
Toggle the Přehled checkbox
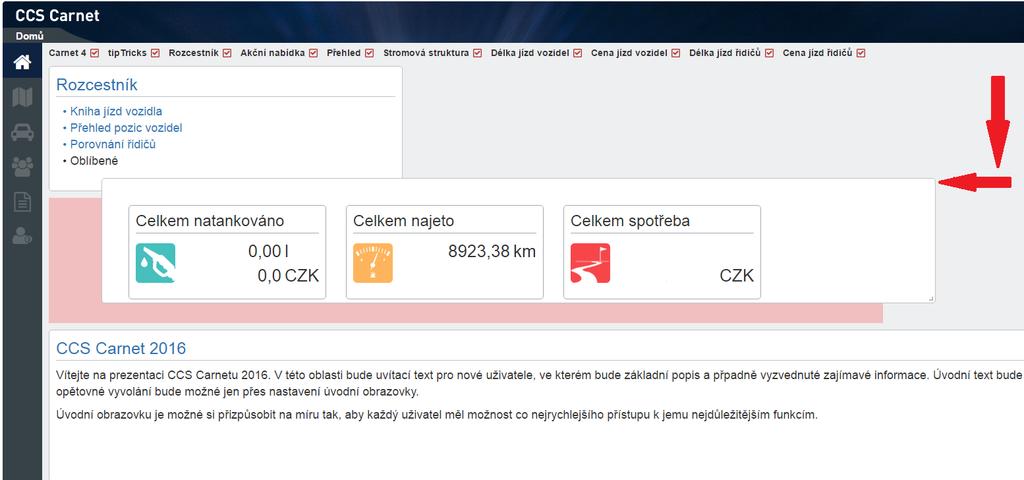[370, 54]
